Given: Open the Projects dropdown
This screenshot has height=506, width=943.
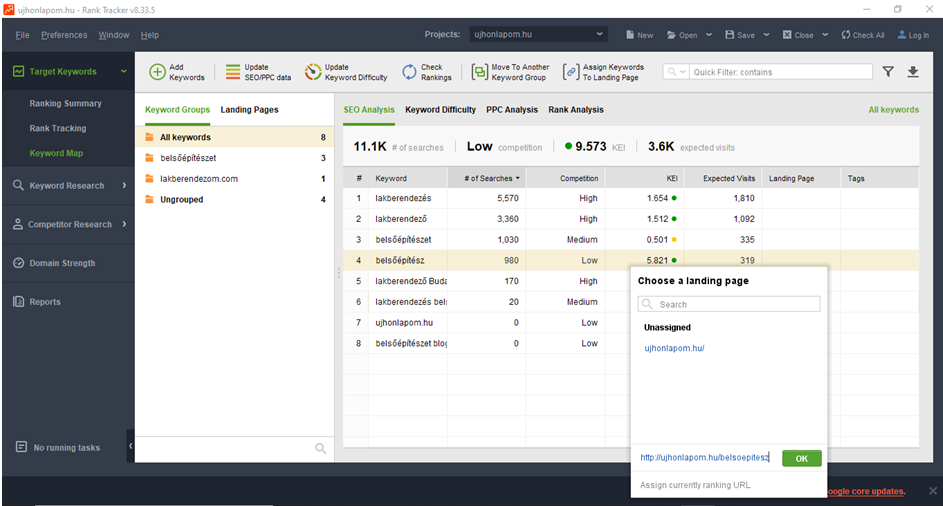Looking at the screenshot, I should [x=538, y=34].
